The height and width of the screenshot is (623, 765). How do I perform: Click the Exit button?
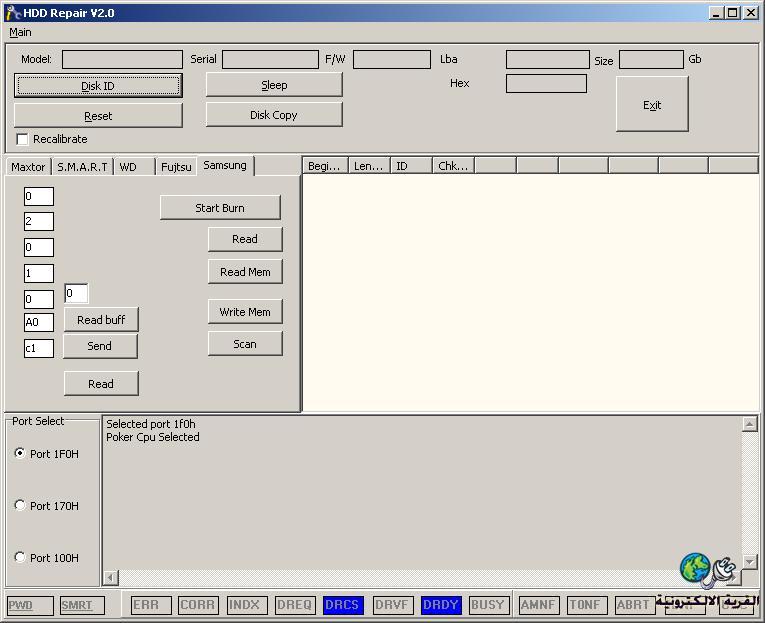652,104
